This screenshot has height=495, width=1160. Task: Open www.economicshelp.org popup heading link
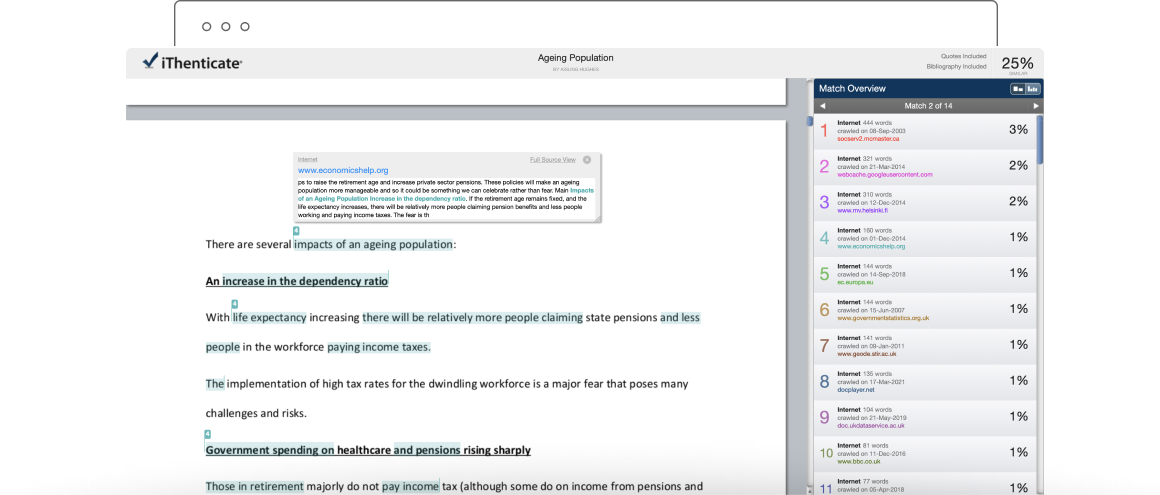(343, 170)
